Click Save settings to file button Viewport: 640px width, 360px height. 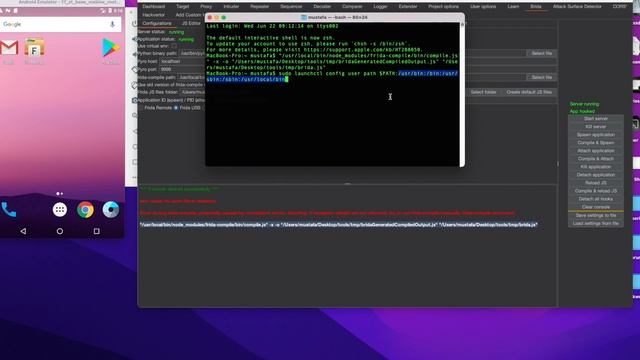(x=596, y=215)
